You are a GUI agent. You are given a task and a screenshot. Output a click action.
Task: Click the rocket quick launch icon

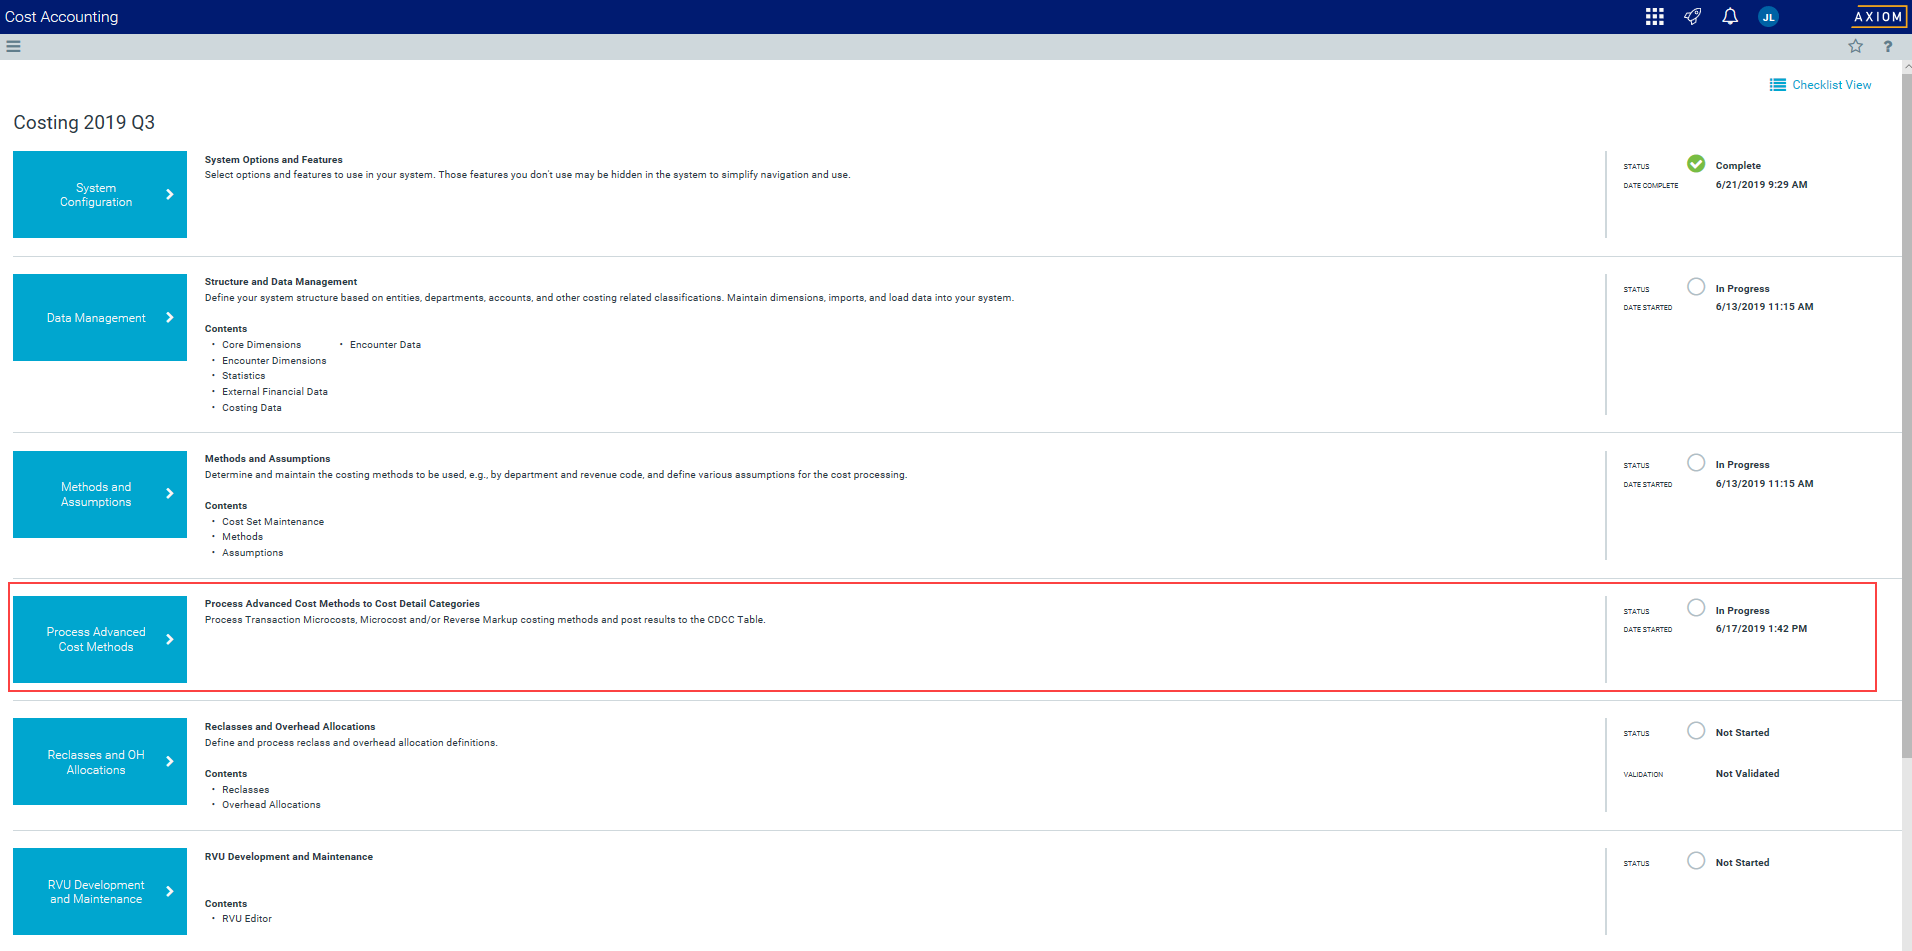(x=1692, y=17)
